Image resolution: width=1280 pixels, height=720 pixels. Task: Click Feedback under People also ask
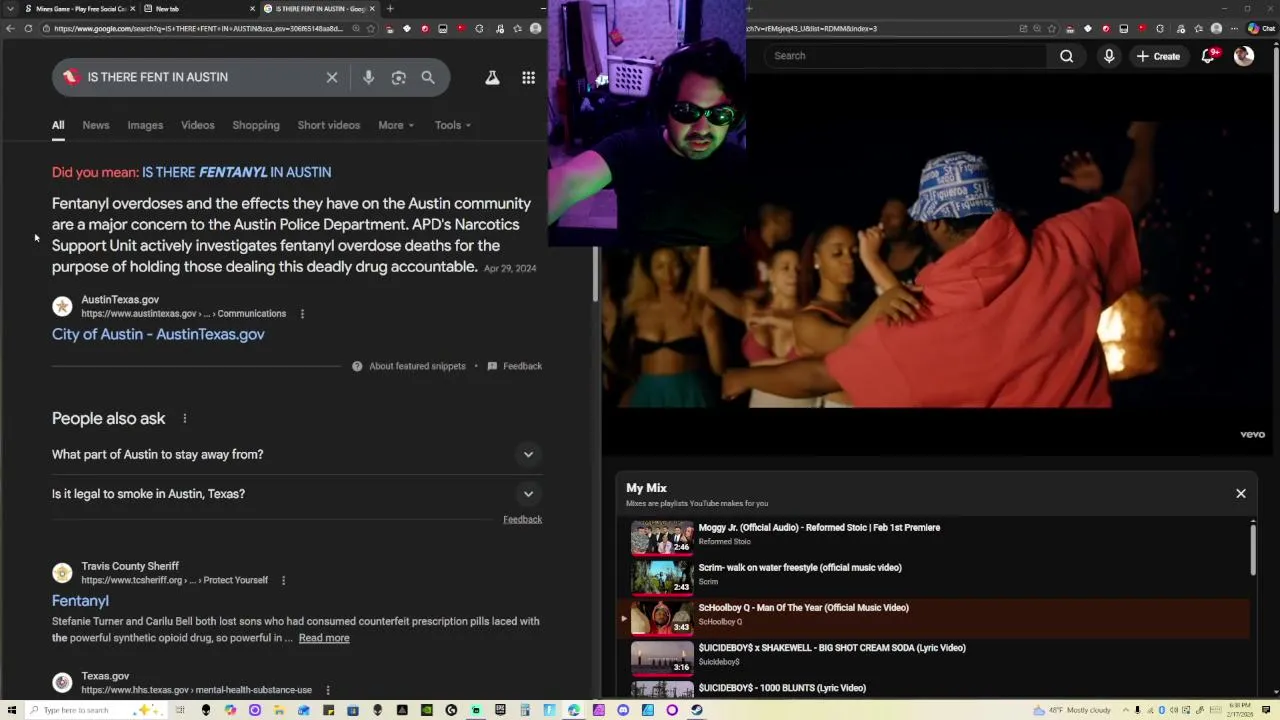click(522, 519)
